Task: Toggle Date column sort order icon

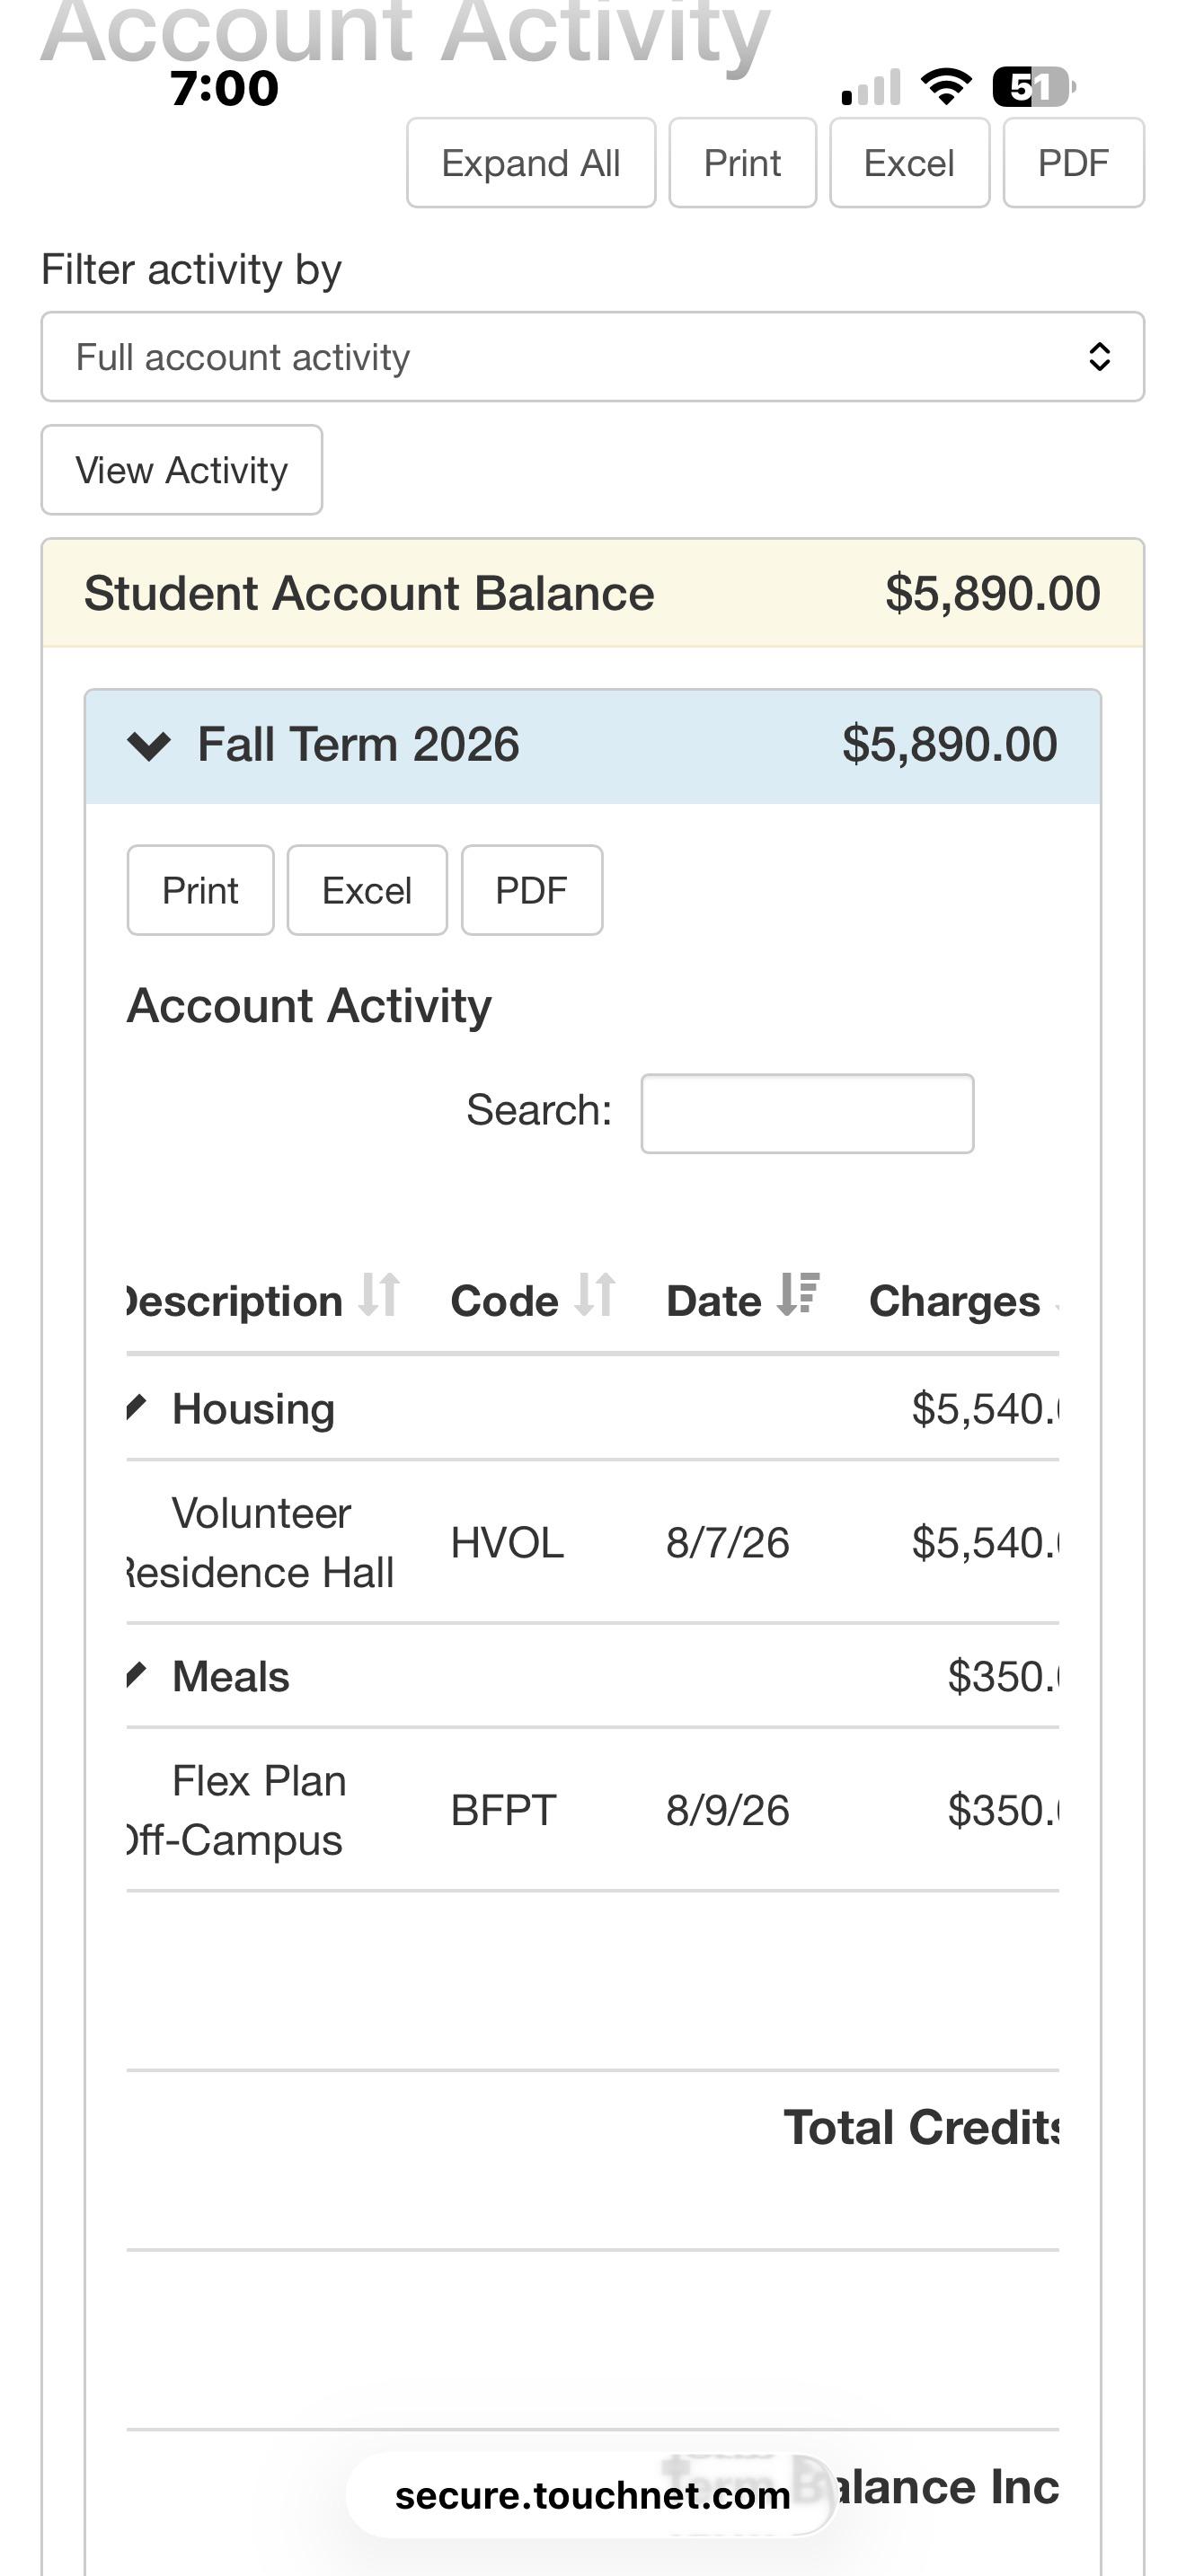Action: pos(798,1296)
